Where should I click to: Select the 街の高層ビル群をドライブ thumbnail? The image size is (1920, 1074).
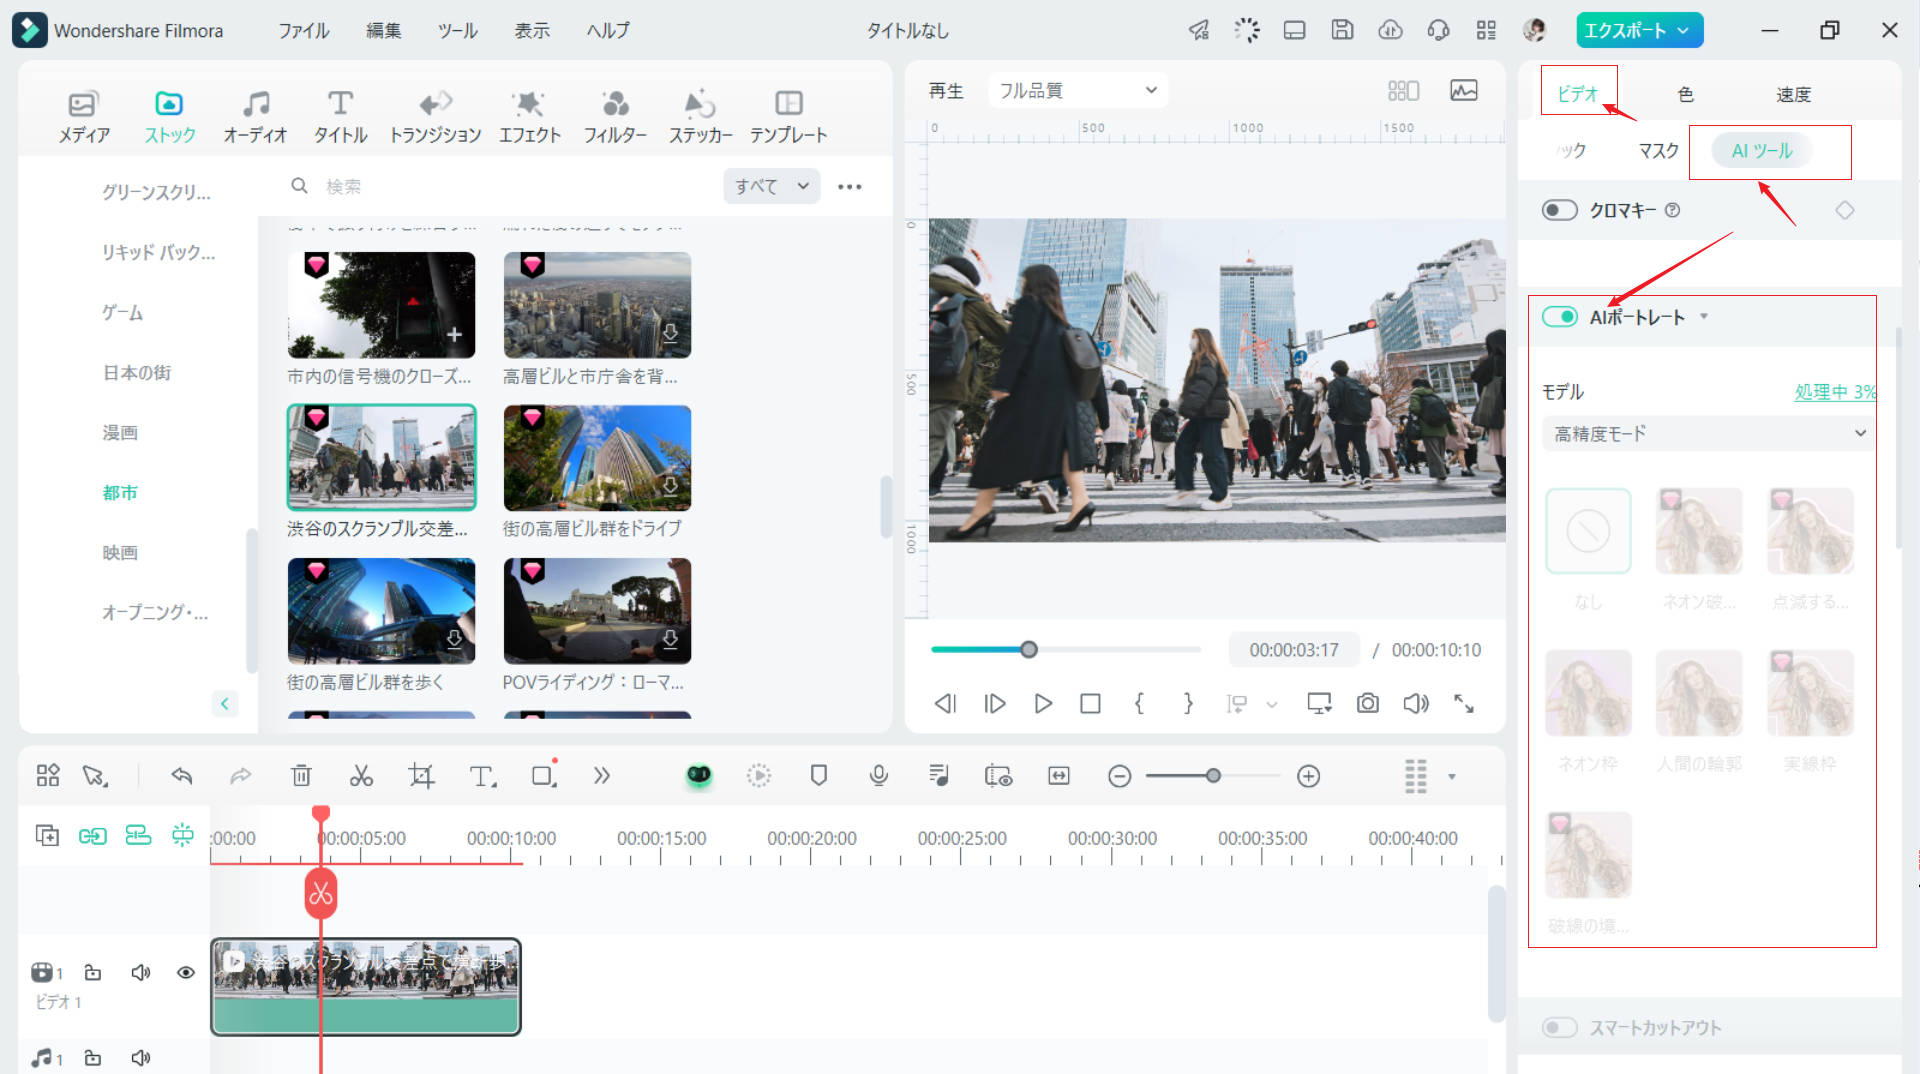click(597, 458)
